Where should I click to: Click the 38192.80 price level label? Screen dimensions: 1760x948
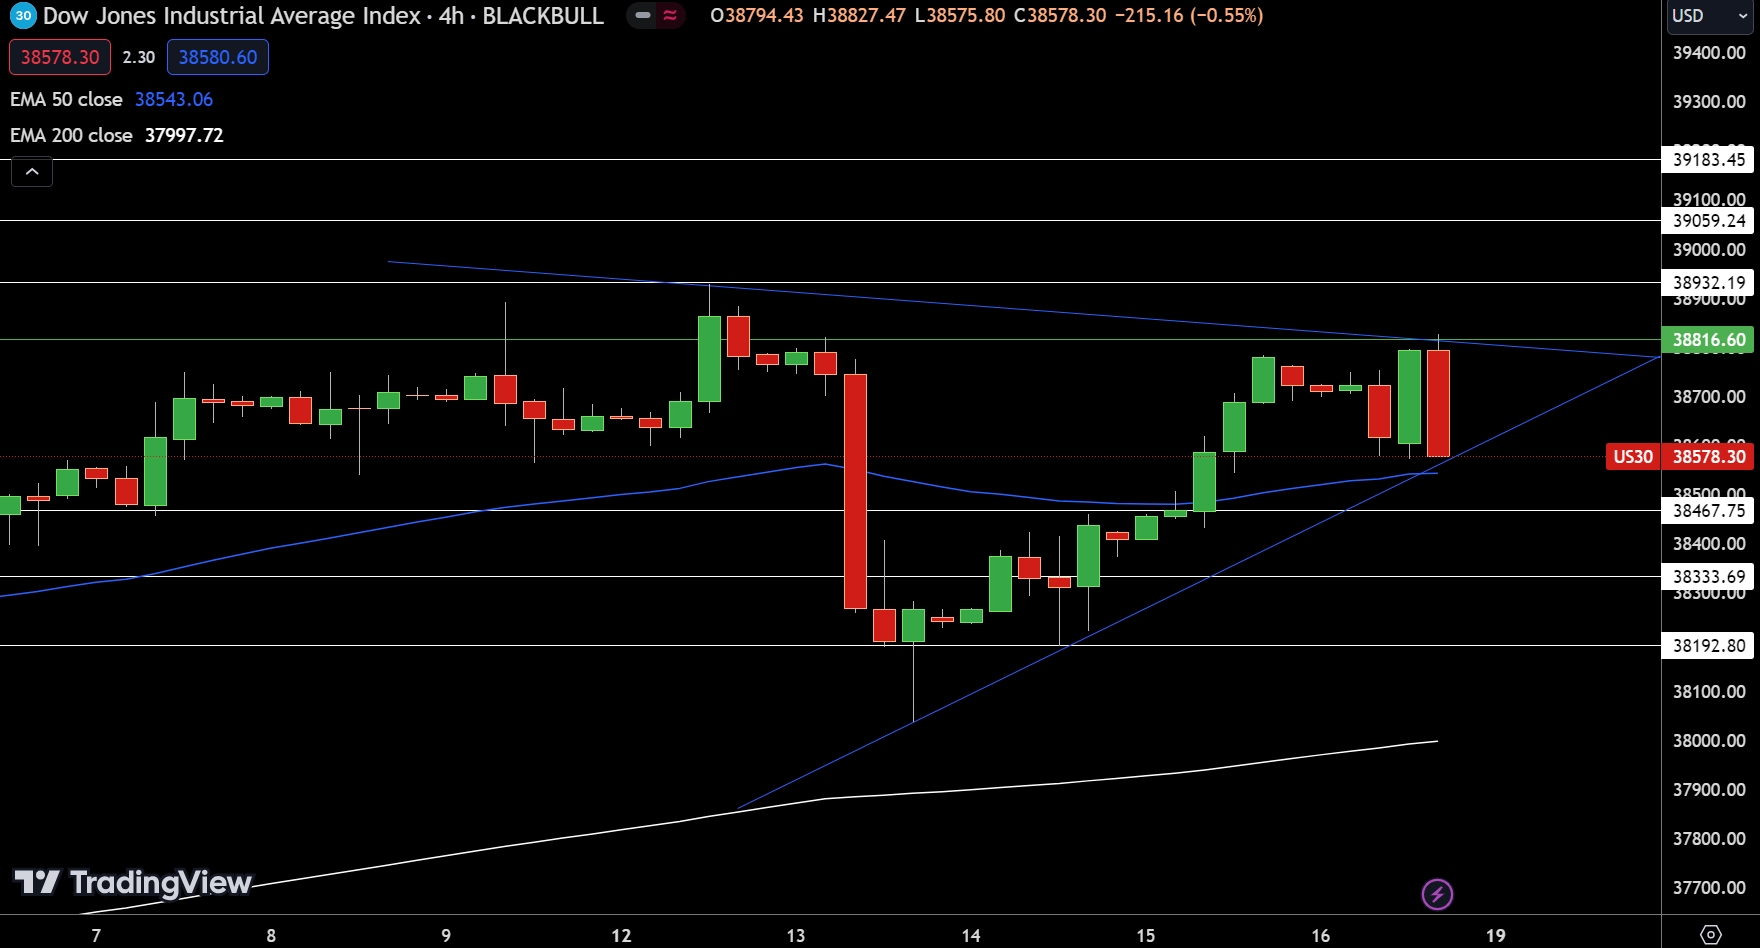[1708, 646]
